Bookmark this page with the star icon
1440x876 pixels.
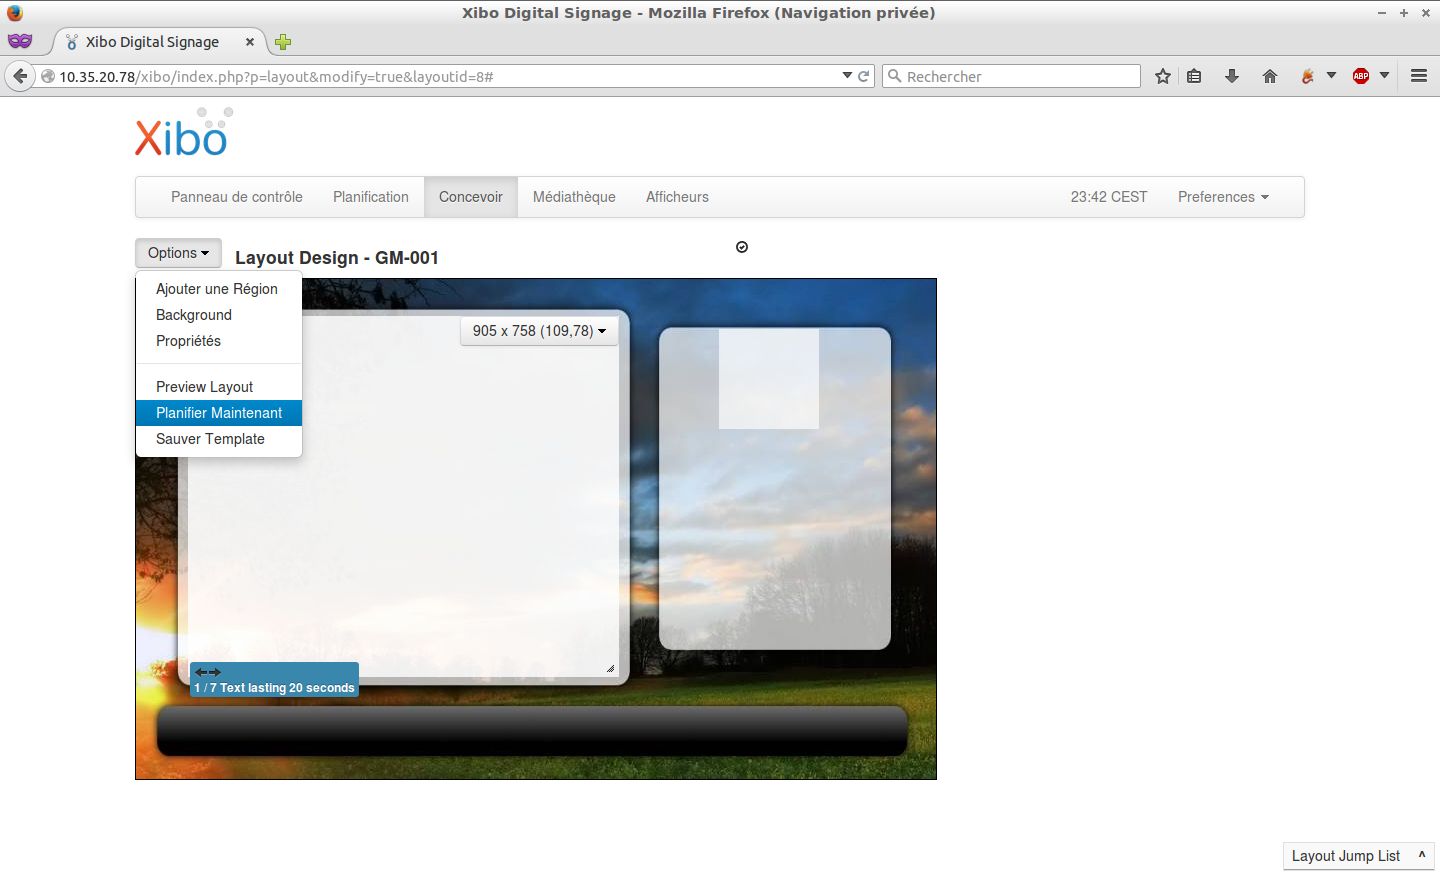click(x=1162, y=76)
